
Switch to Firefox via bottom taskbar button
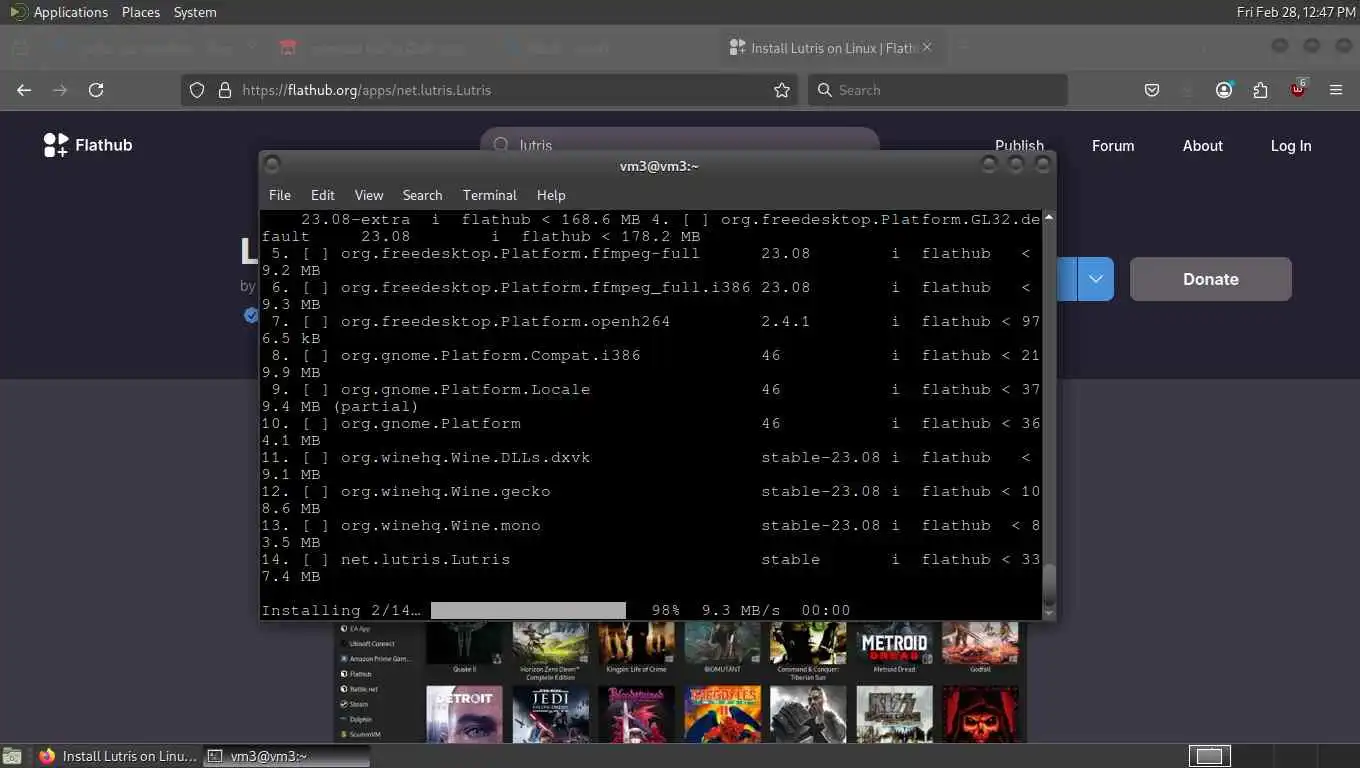click(x=118, y=757)
